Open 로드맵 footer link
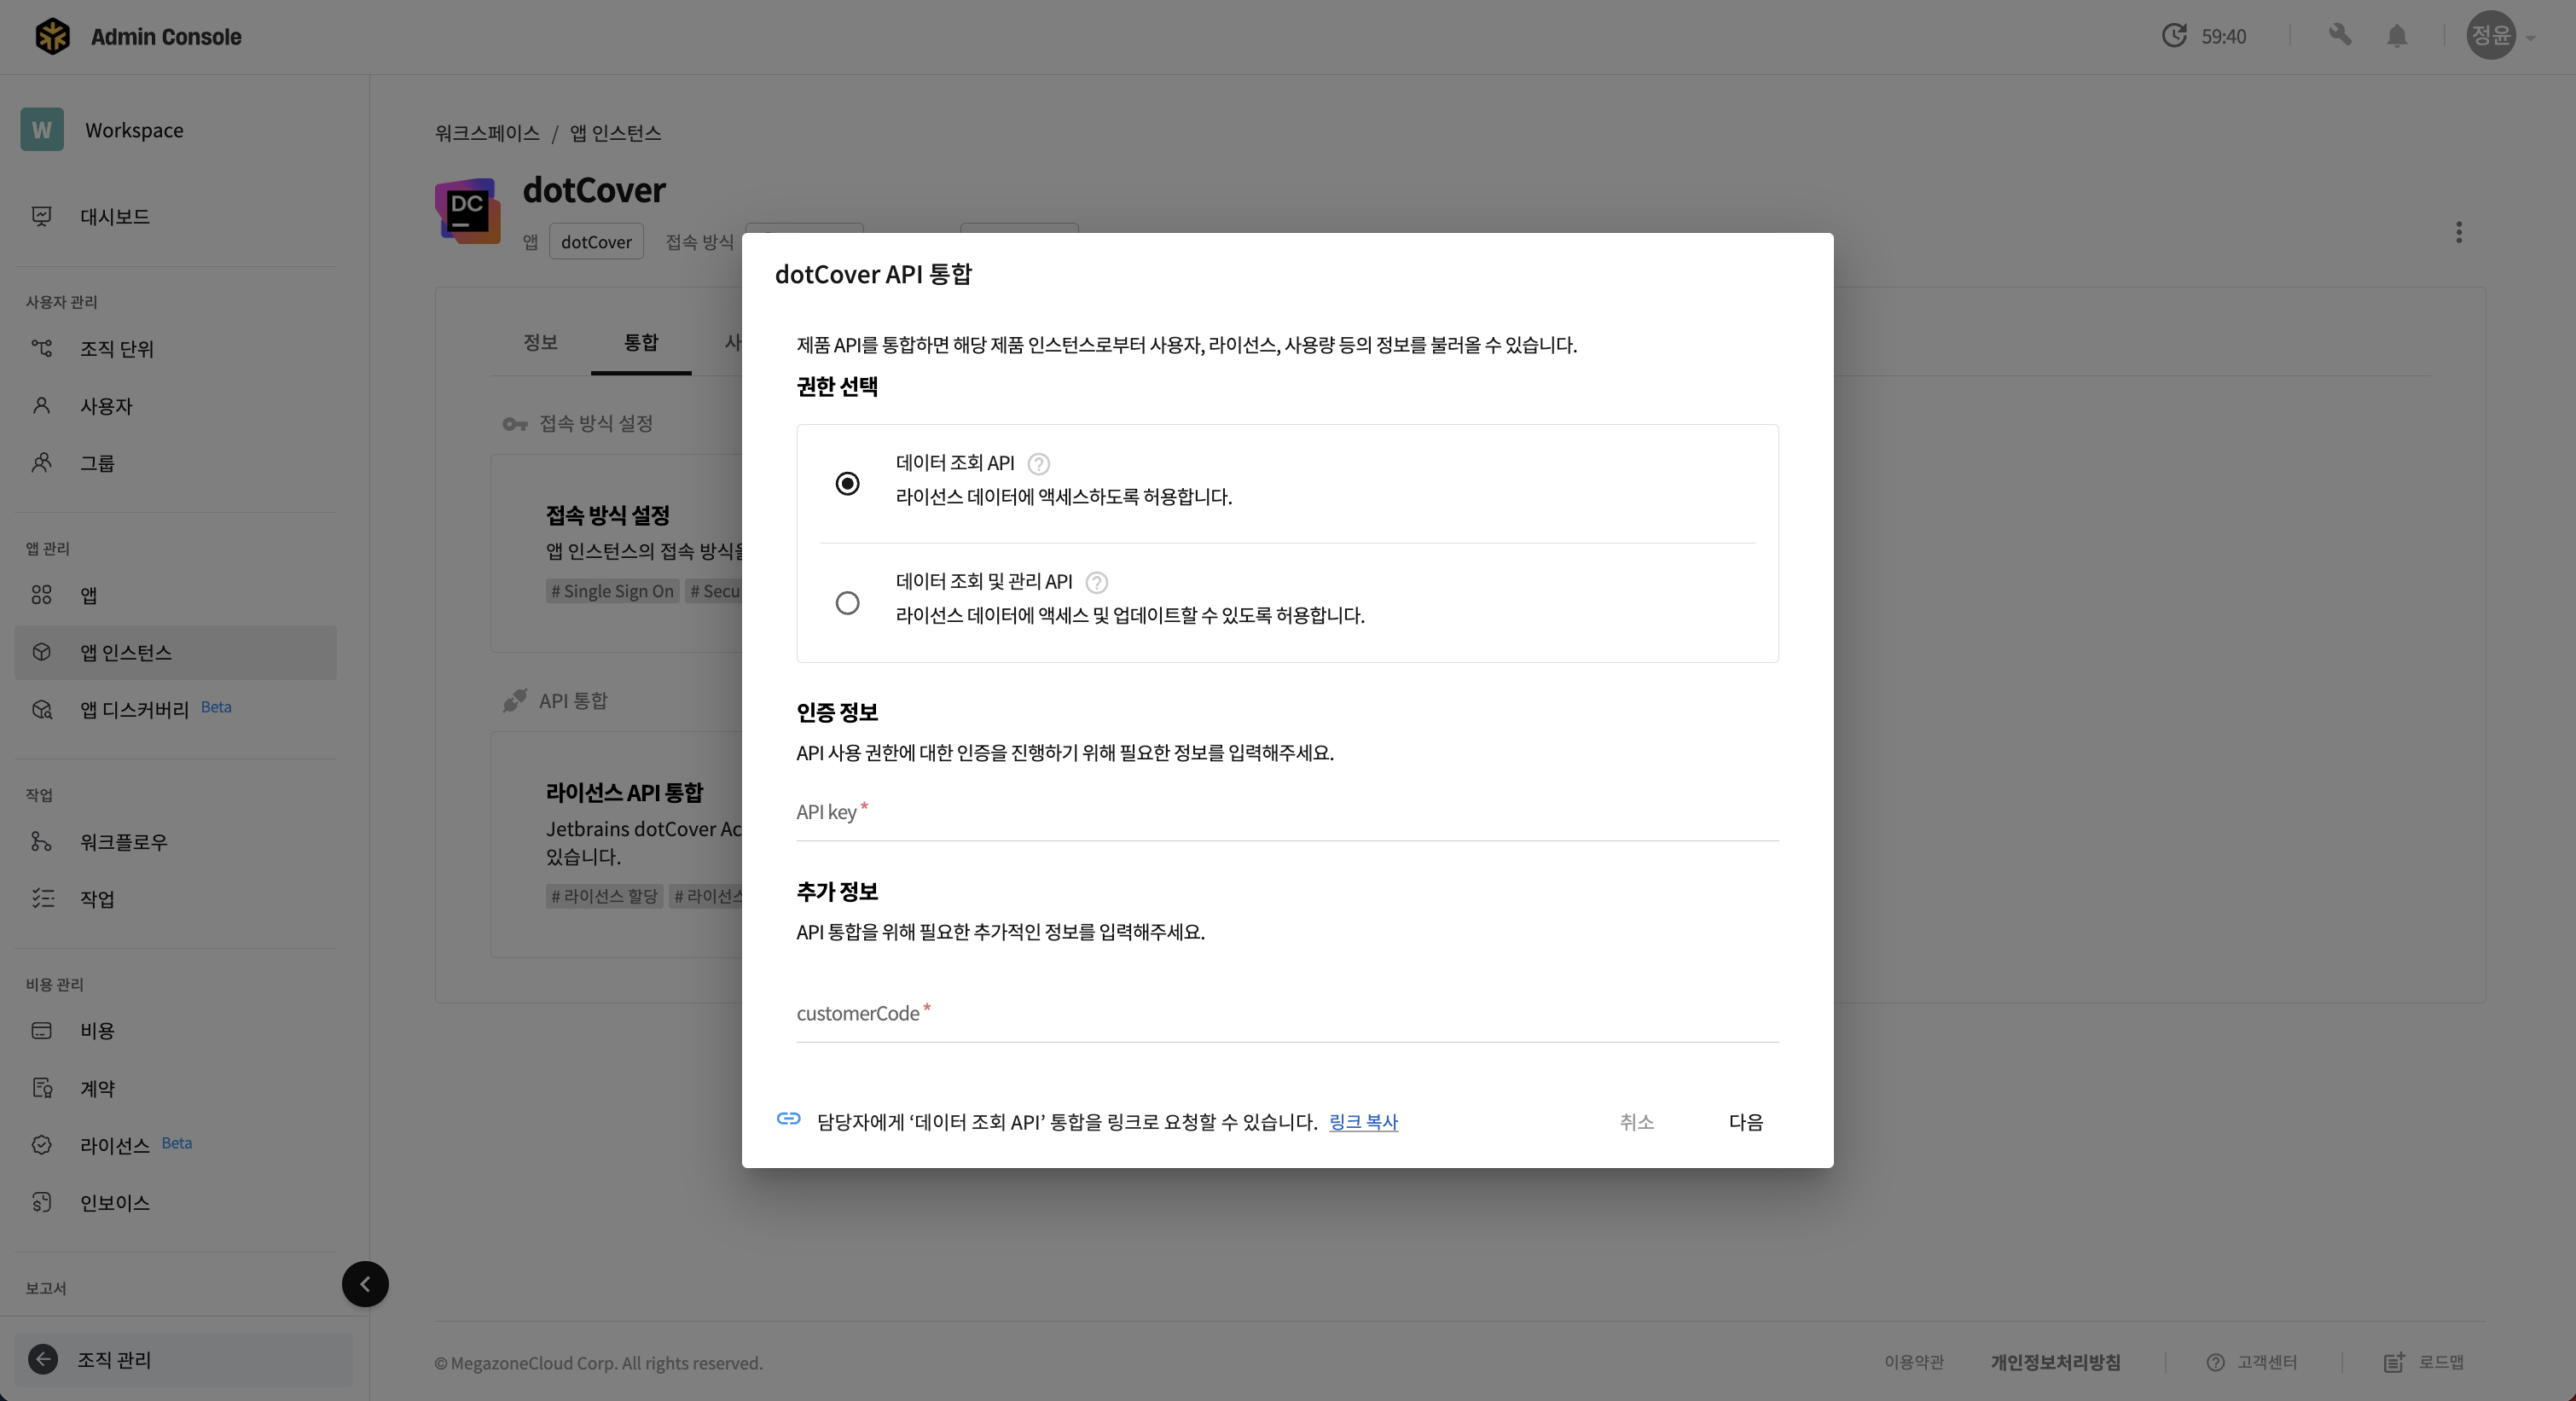2576x1401 pixels. pos(2424,1362)
